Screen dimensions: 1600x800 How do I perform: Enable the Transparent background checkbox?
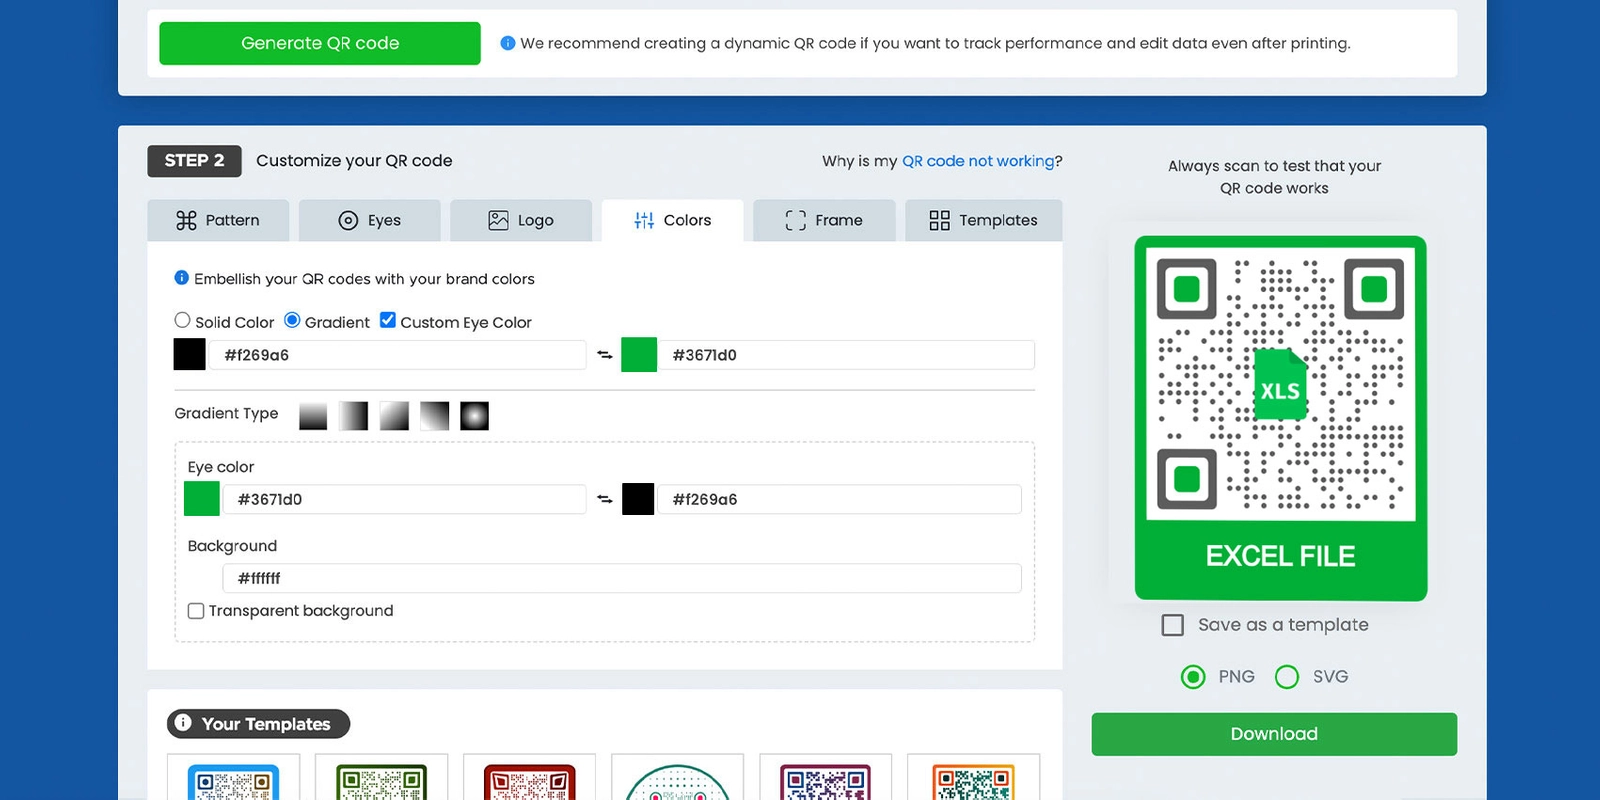(196, 611)
